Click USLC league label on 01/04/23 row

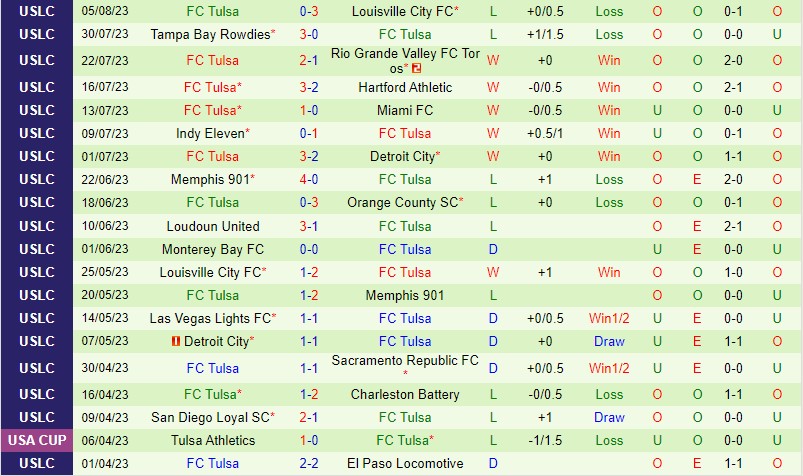point(37,464)
